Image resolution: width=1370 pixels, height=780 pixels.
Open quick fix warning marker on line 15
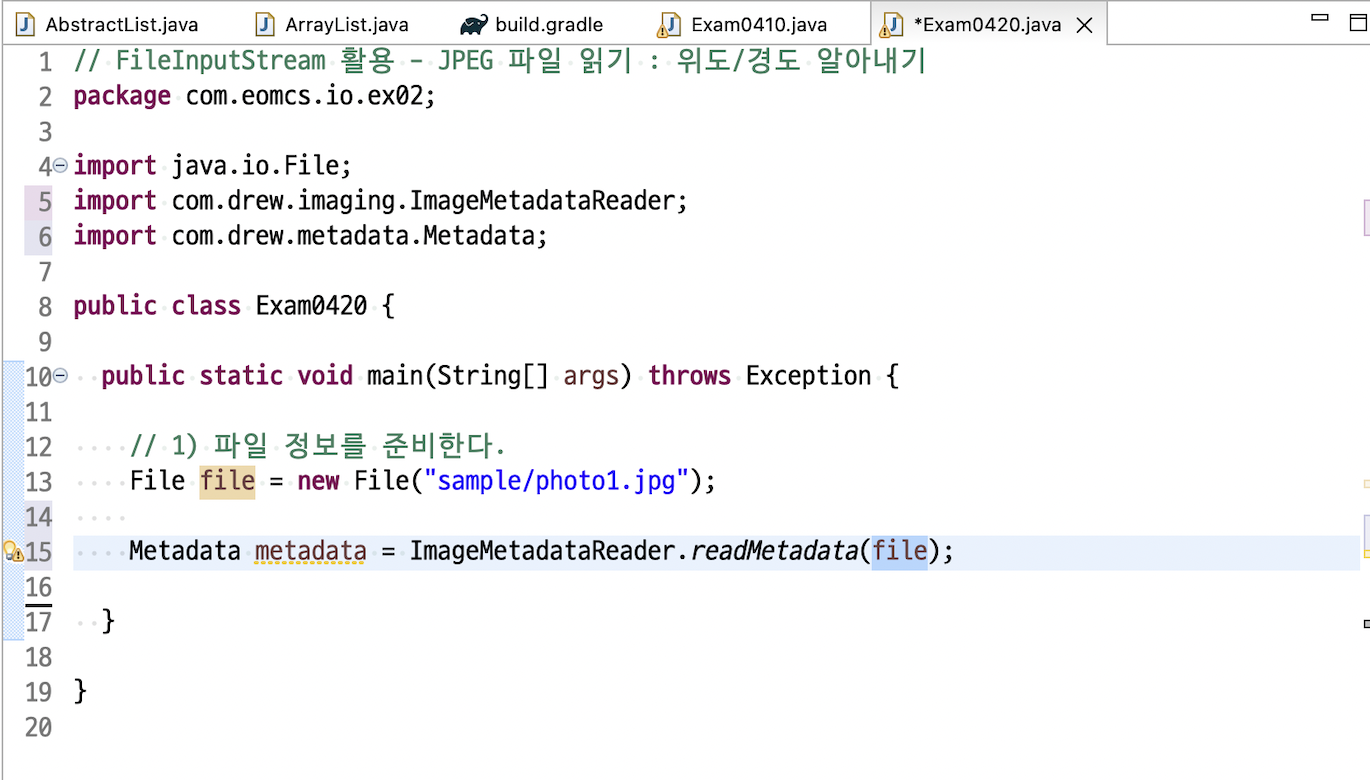13,552
